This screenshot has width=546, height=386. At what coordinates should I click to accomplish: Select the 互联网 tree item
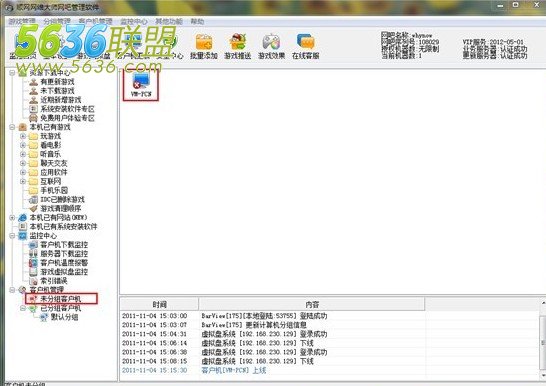(x=50, y=181)
